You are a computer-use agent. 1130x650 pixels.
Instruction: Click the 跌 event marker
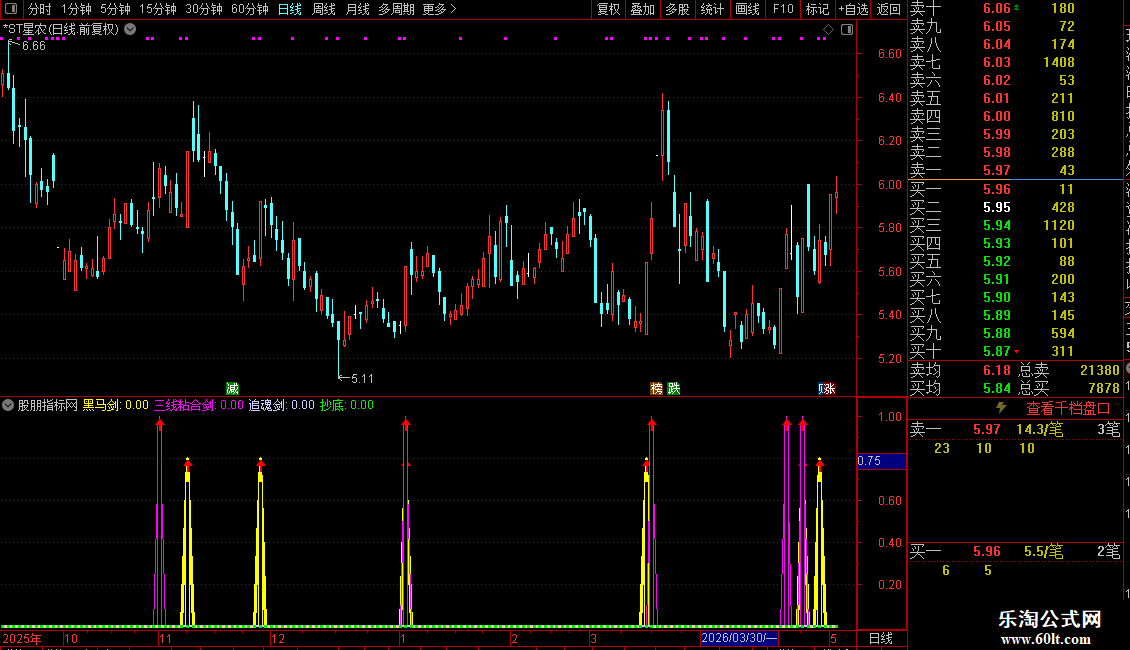tap(674, 388)
